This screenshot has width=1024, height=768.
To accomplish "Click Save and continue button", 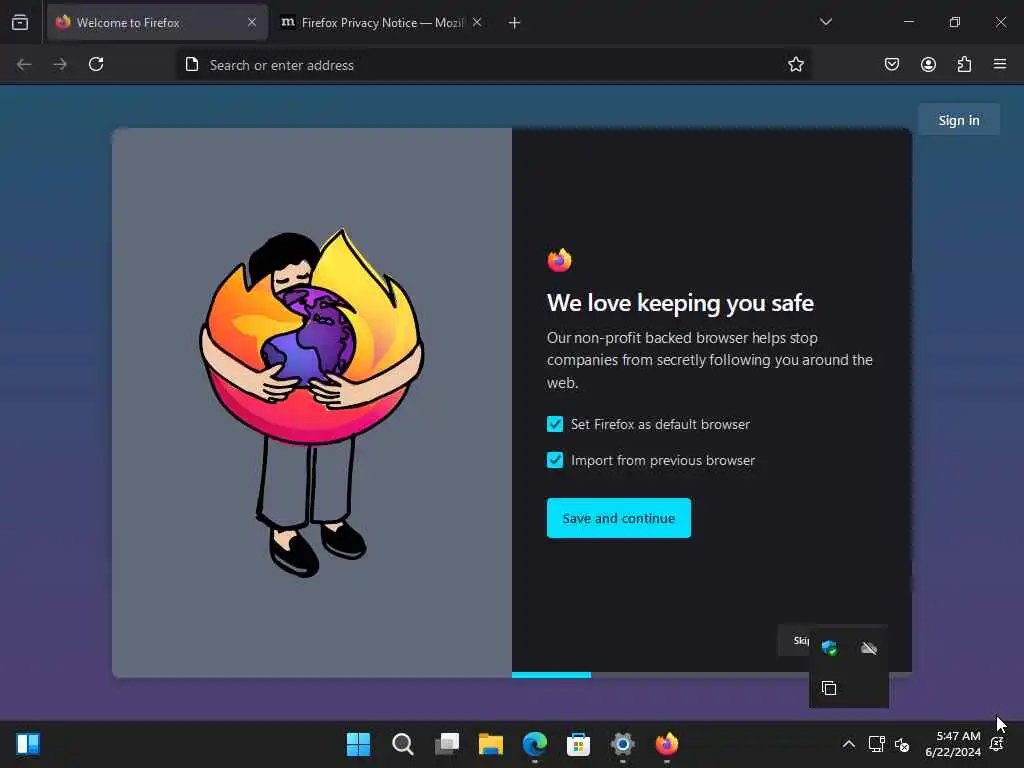I will click(x=618, y=519).
